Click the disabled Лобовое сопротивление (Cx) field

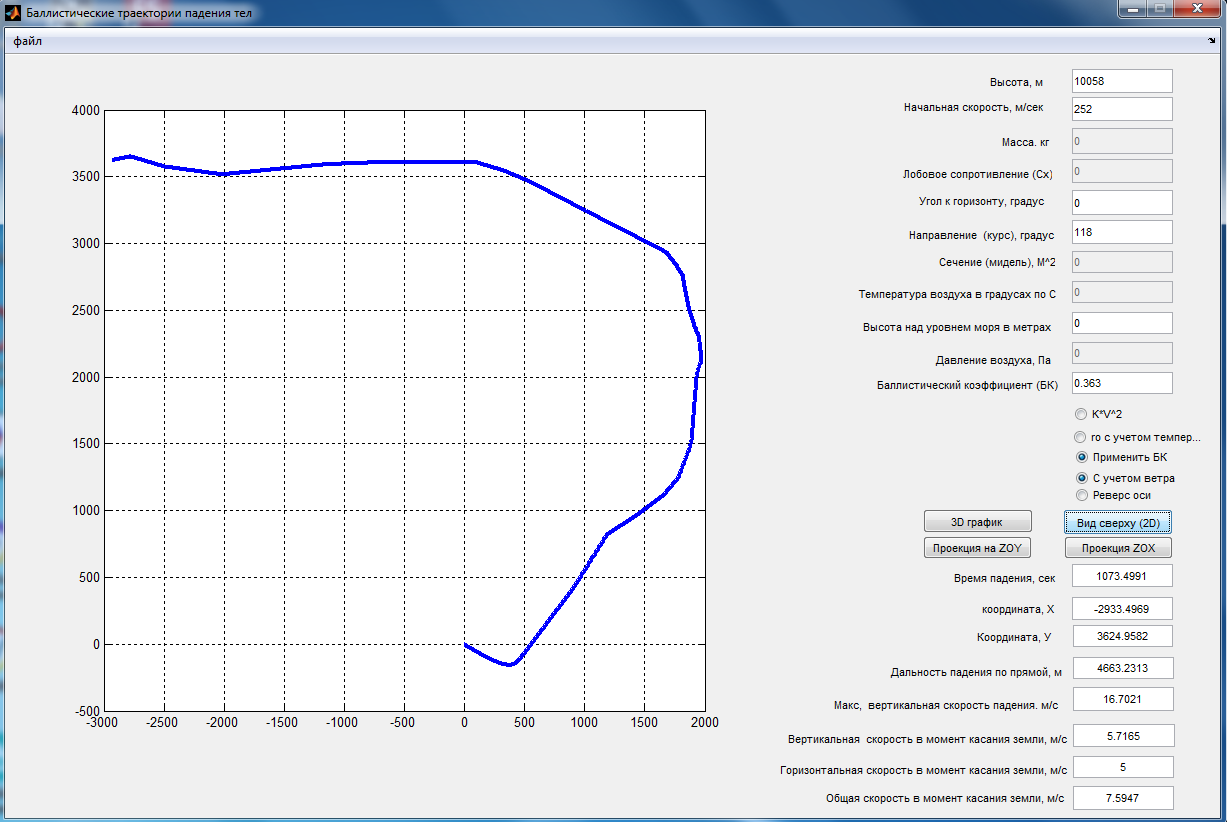[1121, 171]
